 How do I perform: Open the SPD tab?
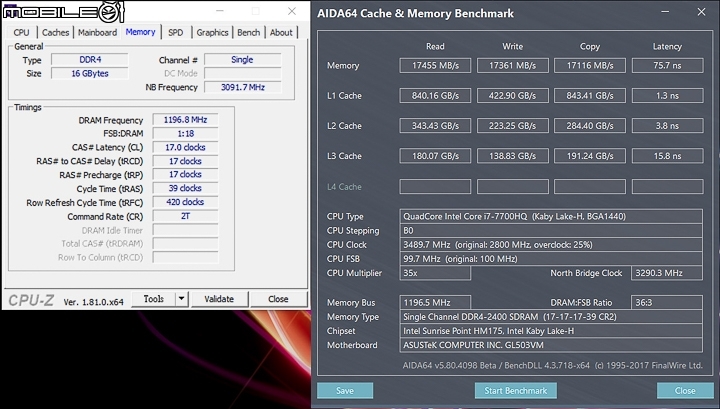tap(175, 33)
